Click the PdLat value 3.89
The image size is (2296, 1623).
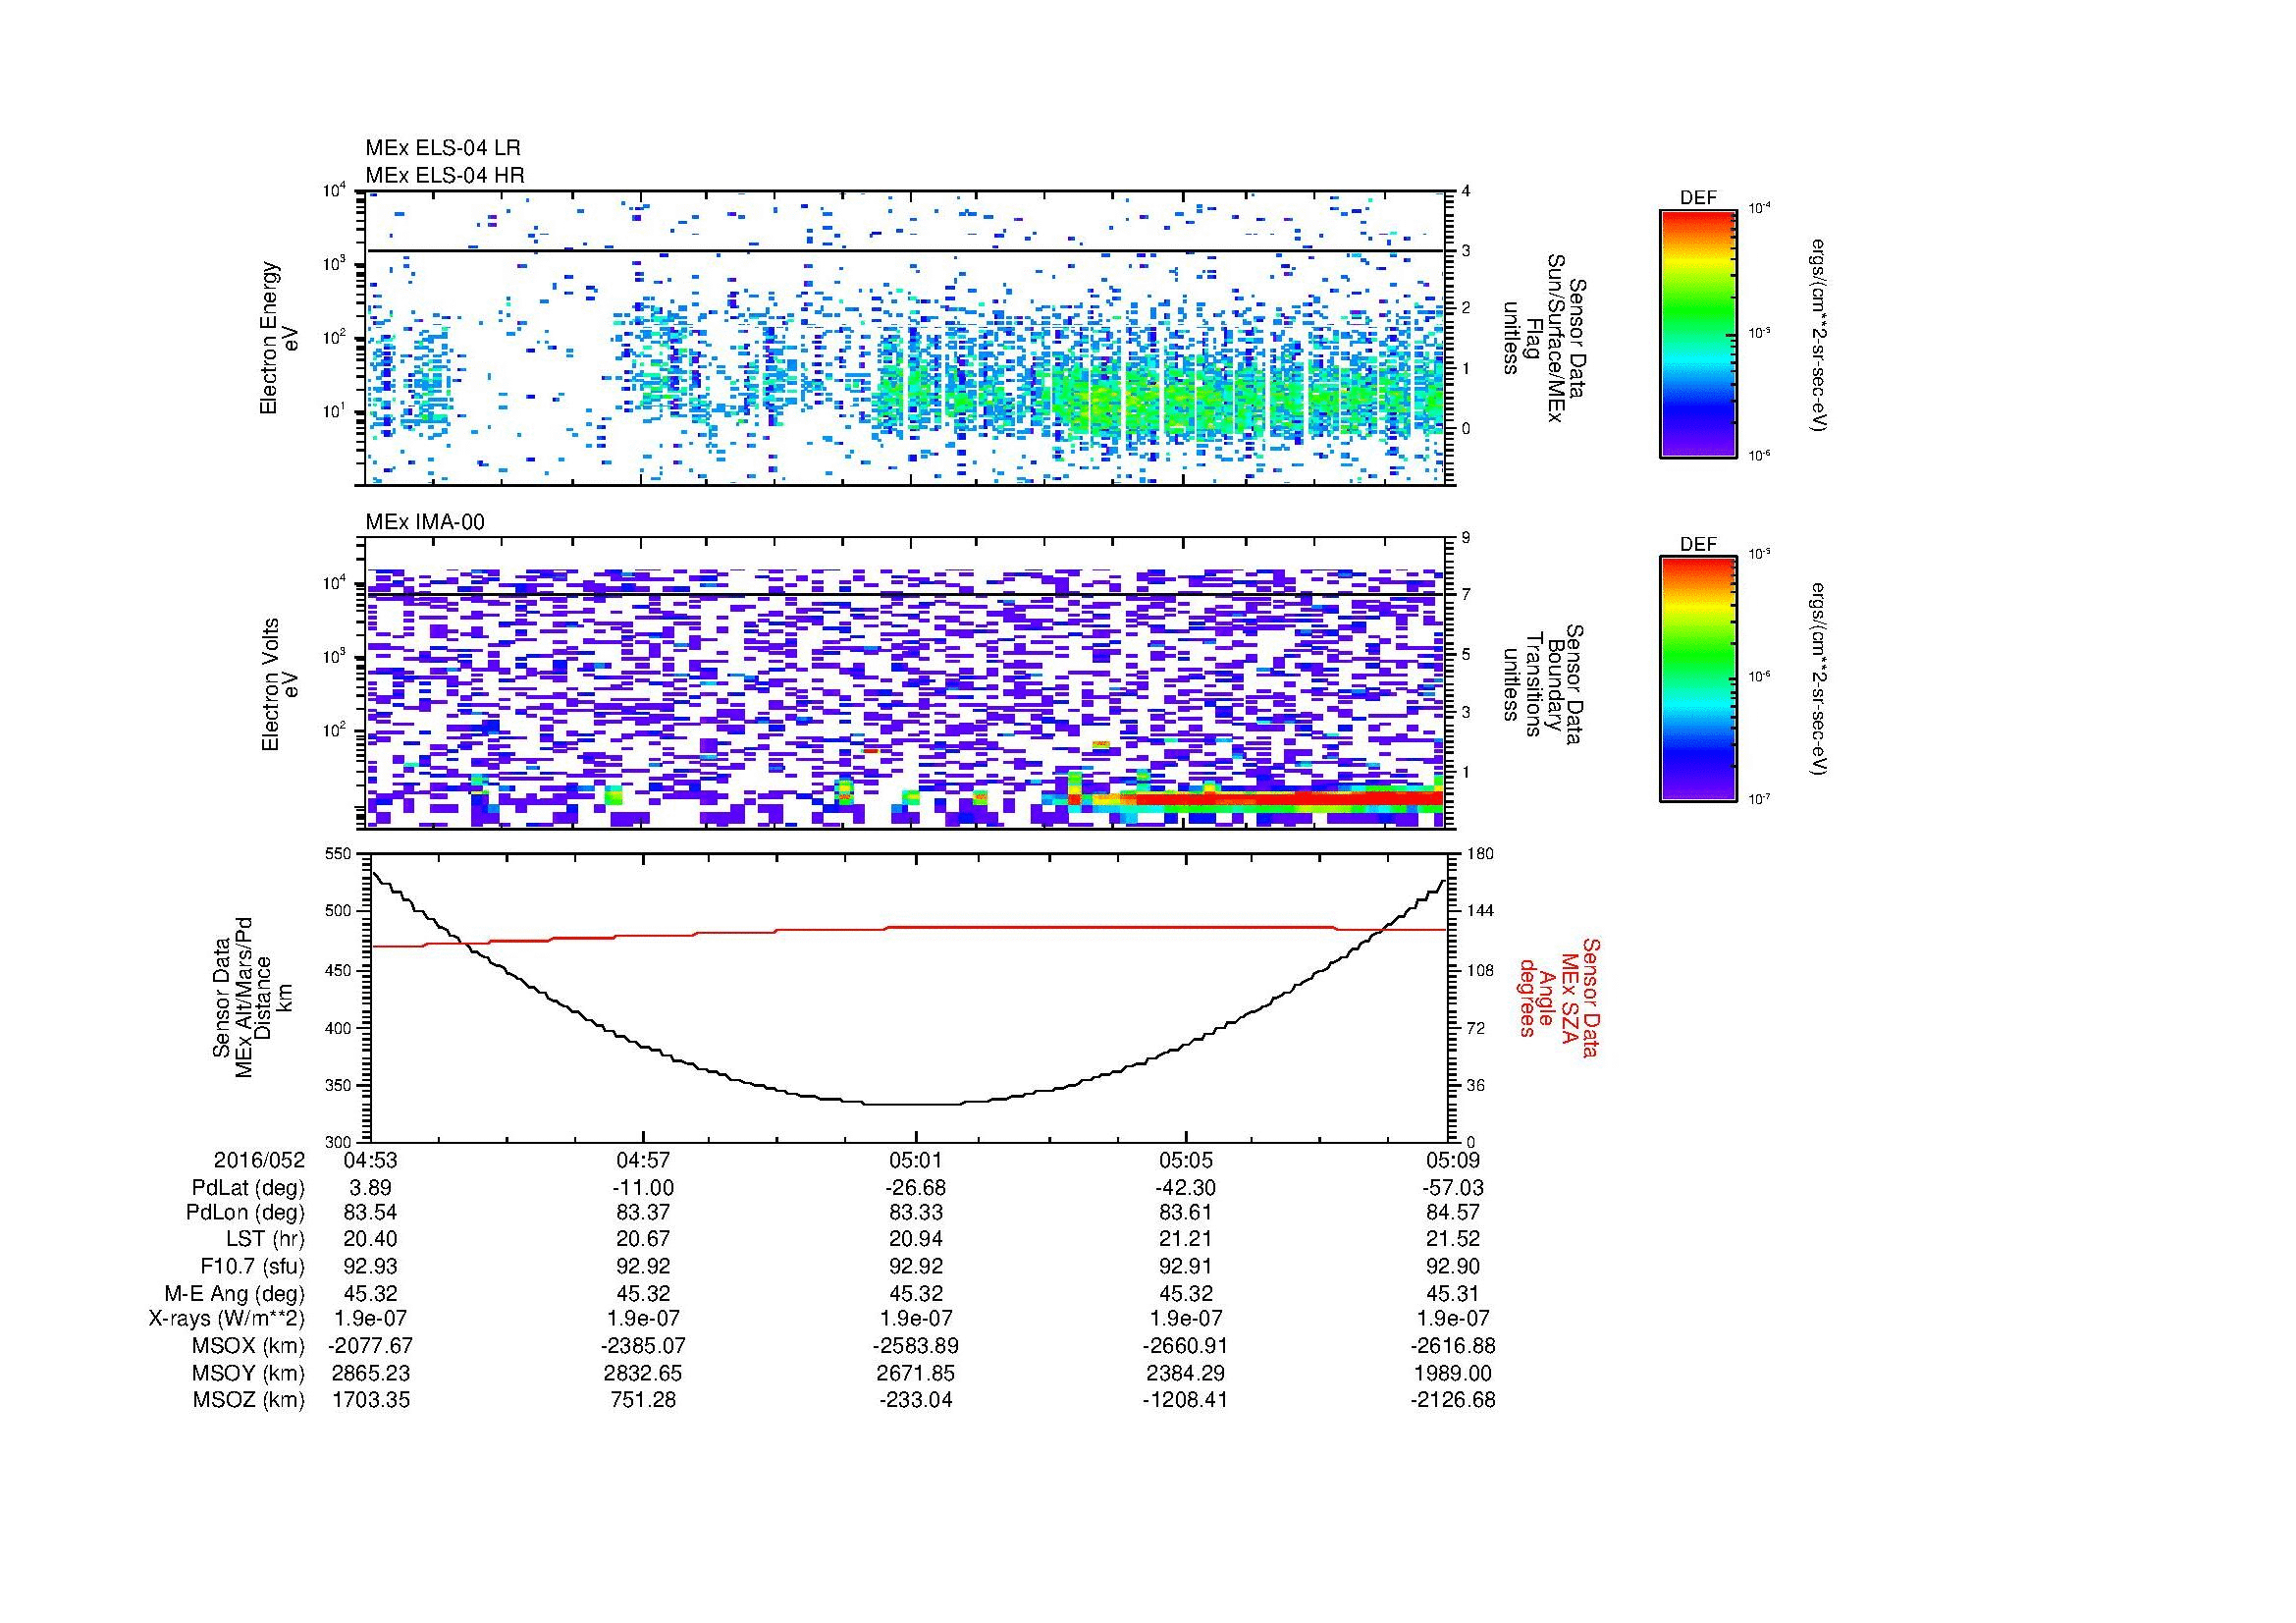coord(370,1188)
